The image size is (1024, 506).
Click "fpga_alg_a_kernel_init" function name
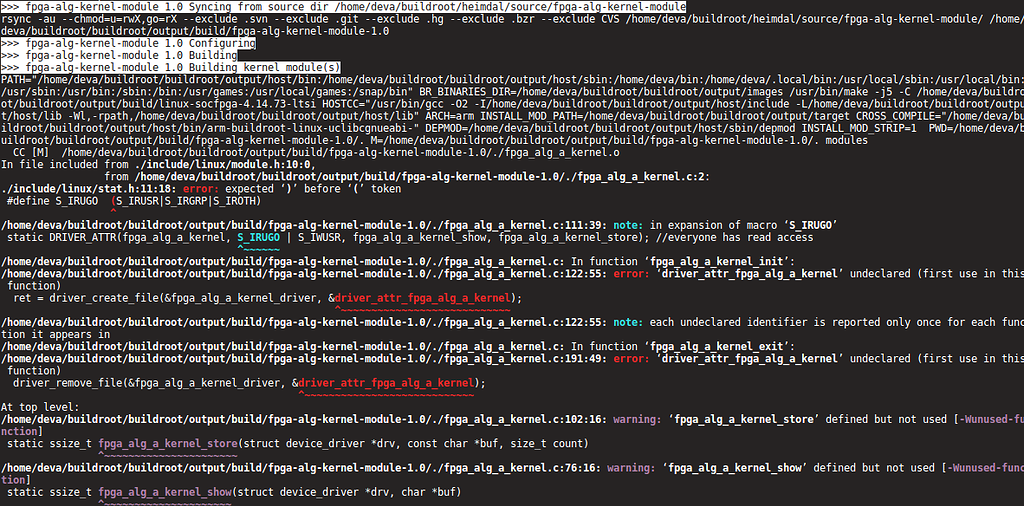point(717,262)
